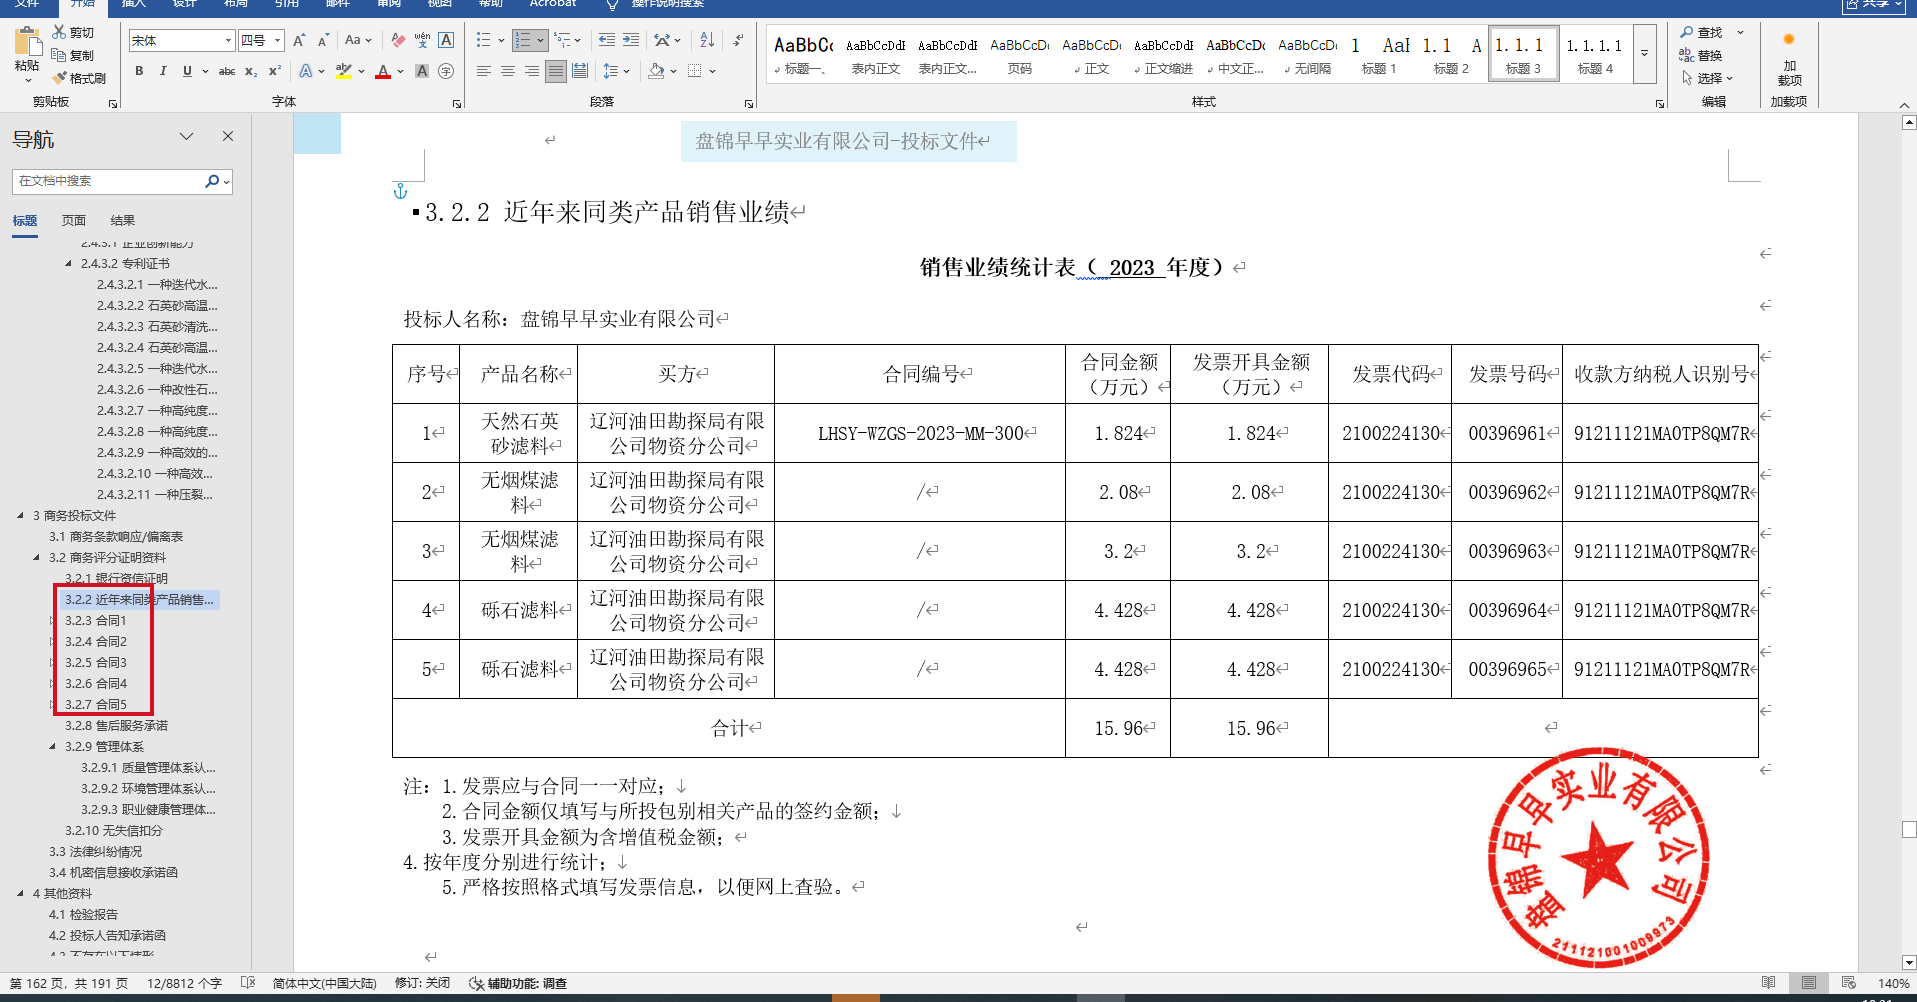Apply the 标题 1 style
Image resolution: width=1917 pixels, height=1002 pixels.
tap(1379, 53)
